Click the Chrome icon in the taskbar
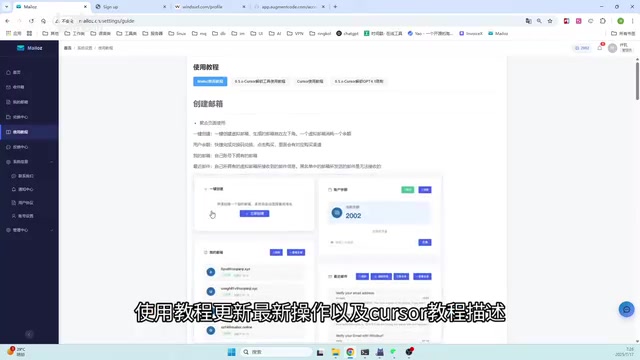This screenshot has height=360, width=640. [x=350, y=352]
